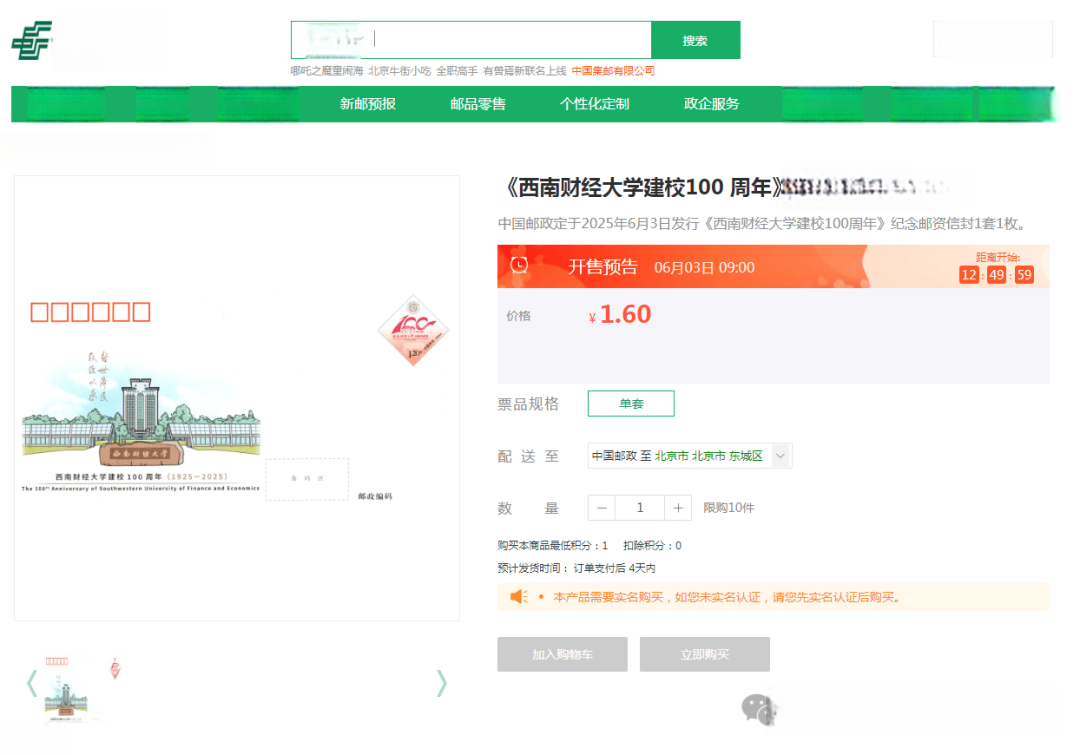Screen dimensions: 1080x755
Task: Click the green 搜索 search button
Action: tap(696, 40)
